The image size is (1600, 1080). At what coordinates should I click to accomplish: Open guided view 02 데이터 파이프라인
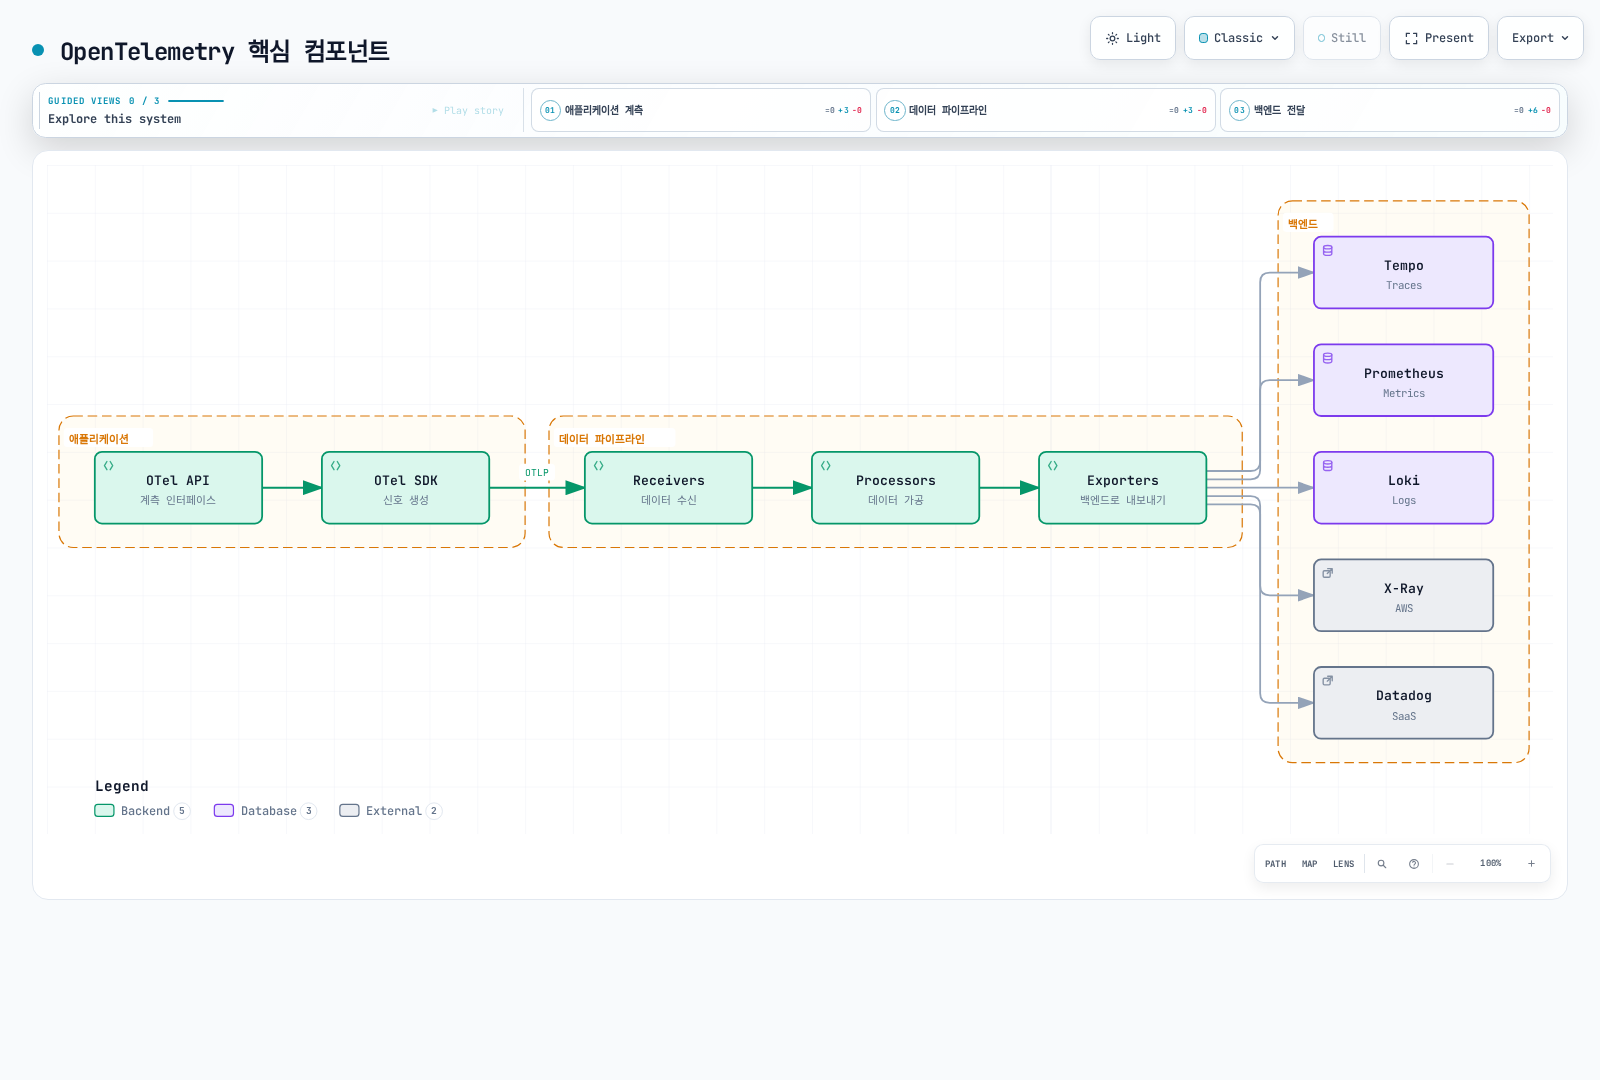tap(1046, 110)
